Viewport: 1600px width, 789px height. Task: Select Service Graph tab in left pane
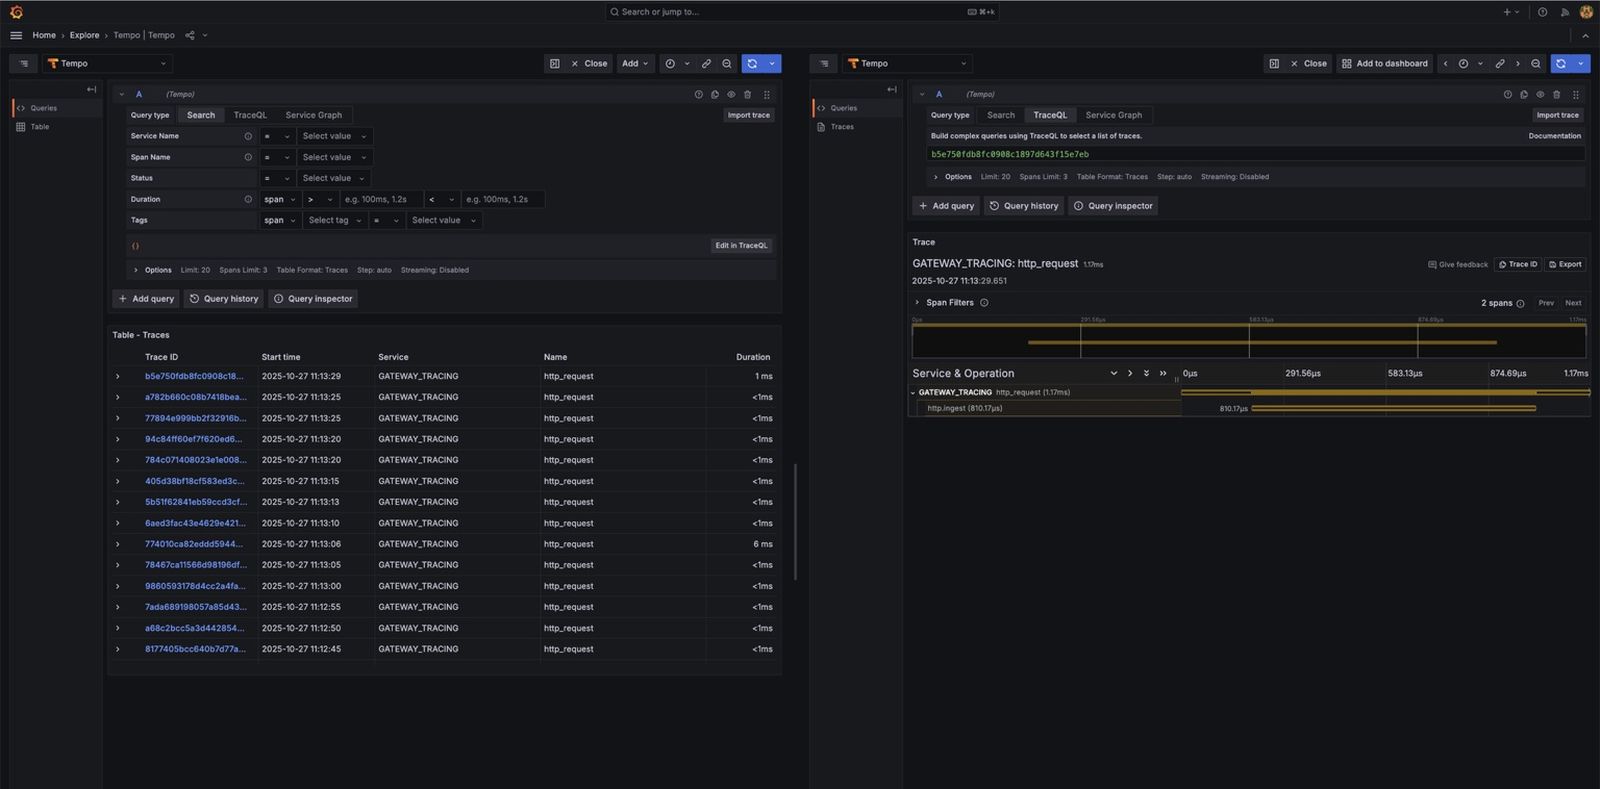tap(313, 115)
